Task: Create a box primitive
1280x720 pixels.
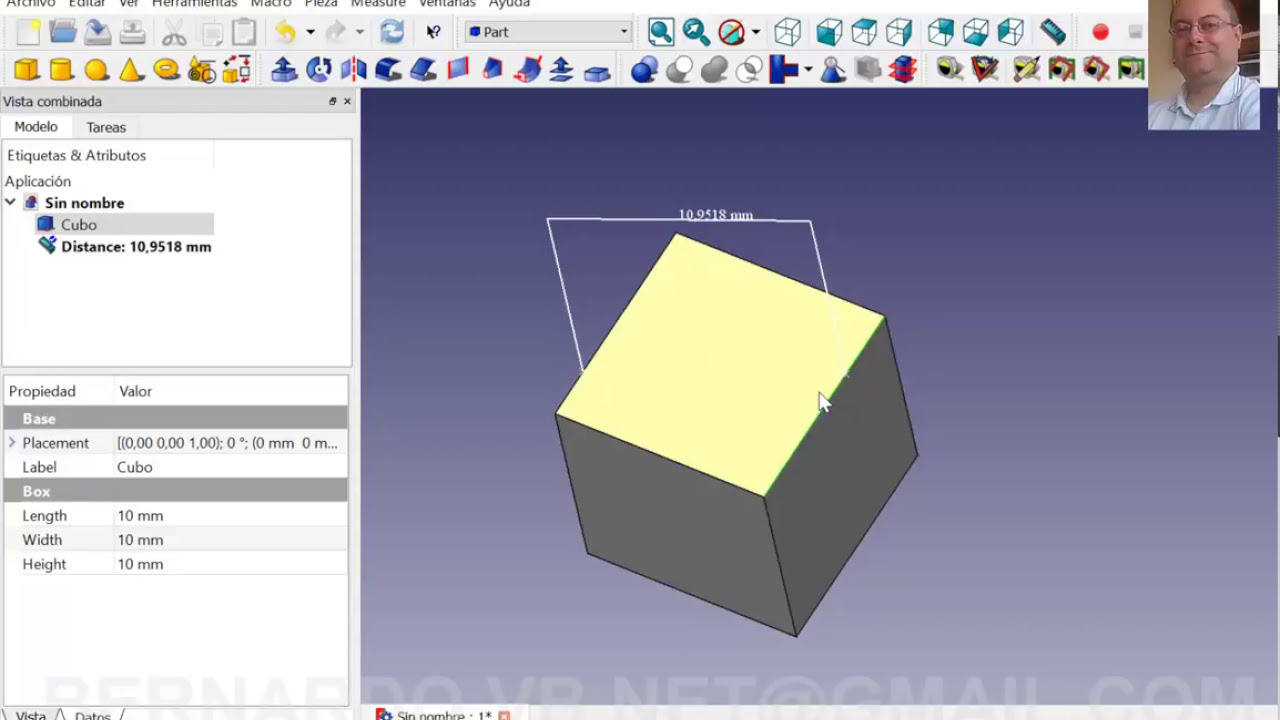Action: tap(27, 69)
